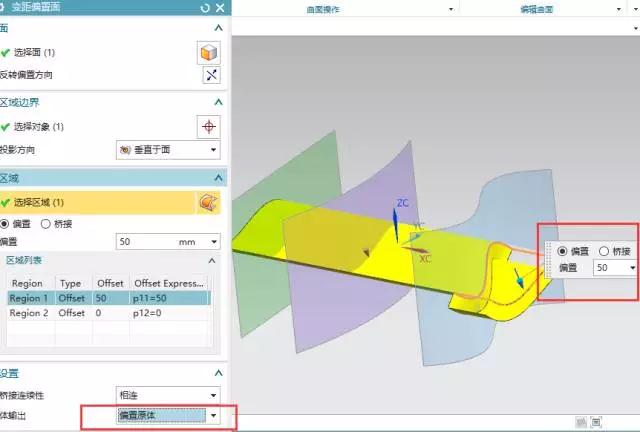This screenshot has width=640, height=432.
Task: Click the reverse offset direction icon
Action: [210, 76]
